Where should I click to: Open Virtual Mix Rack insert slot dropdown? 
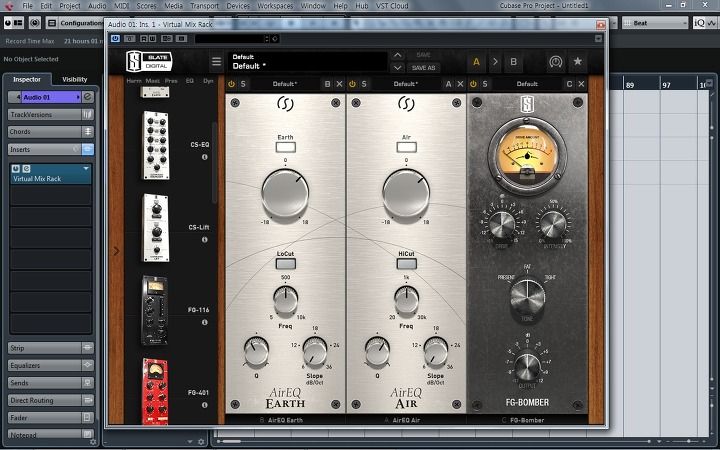point(86,169)
